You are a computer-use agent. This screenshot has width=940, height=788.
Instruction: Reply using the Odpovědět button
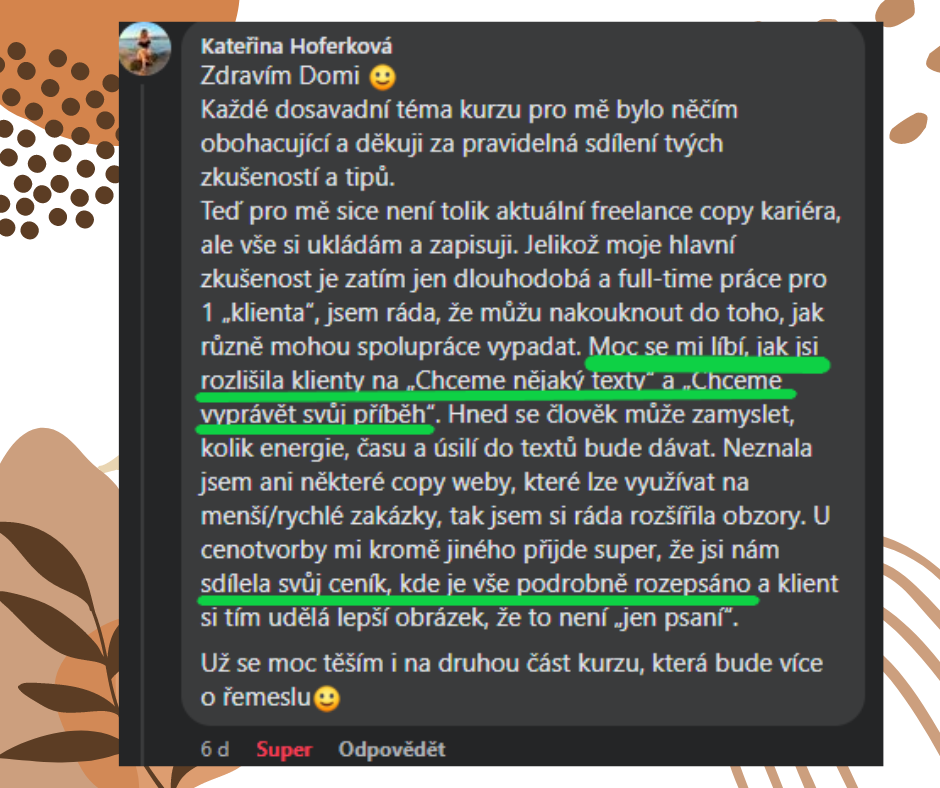point(391,749)
